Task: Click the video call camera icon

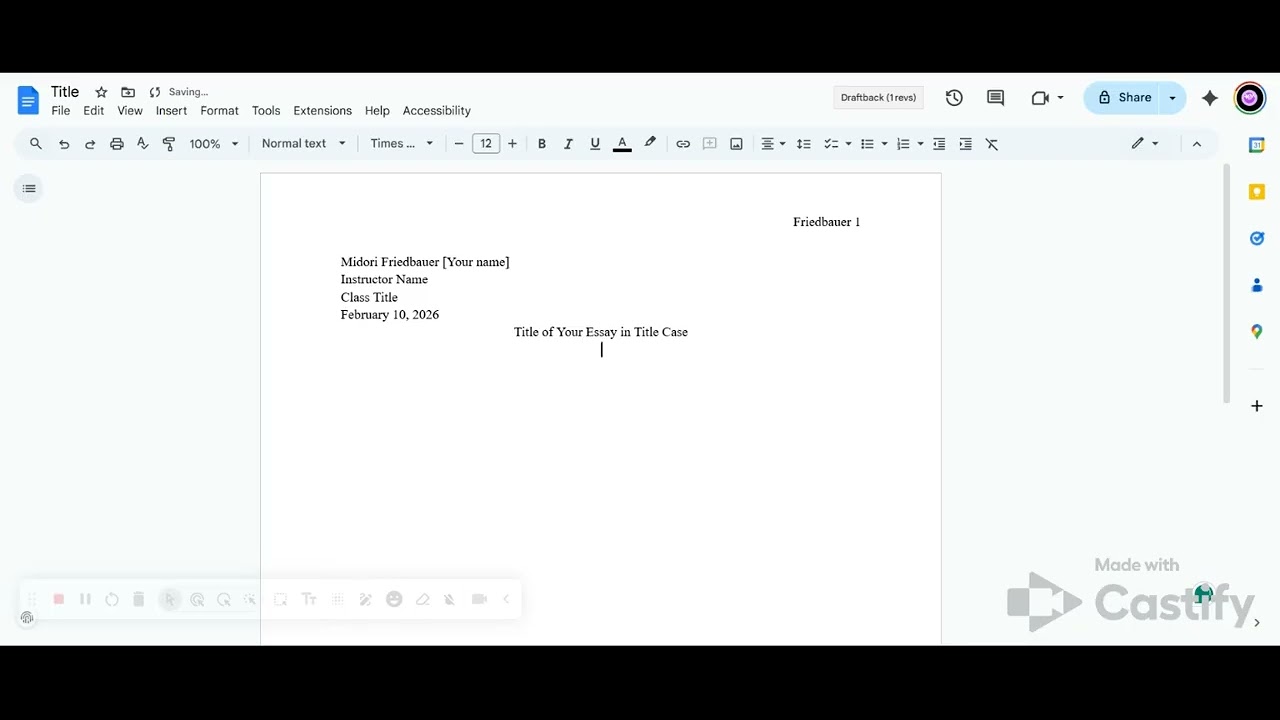Action: 1040,98
